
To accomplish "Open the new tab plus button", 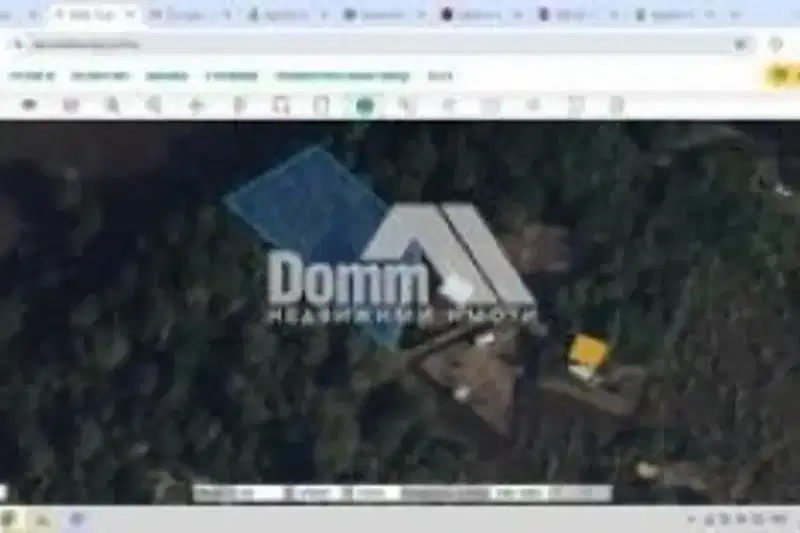I will click(x=734, y=15).
